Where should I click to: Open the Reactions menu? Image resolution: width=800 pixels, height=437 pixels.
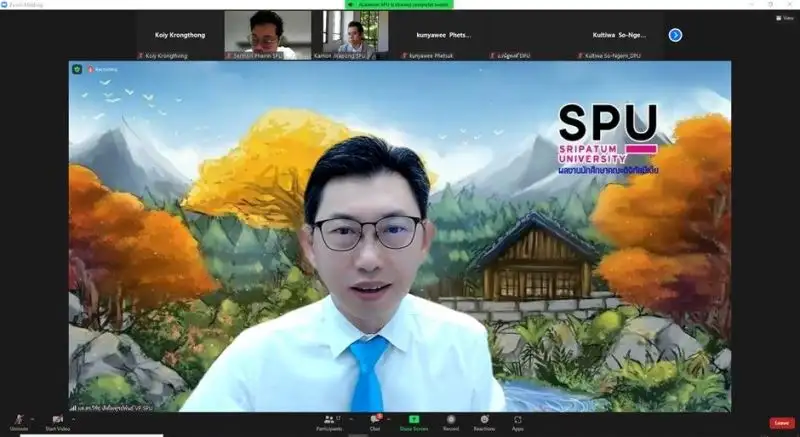[x=485, y=421]
